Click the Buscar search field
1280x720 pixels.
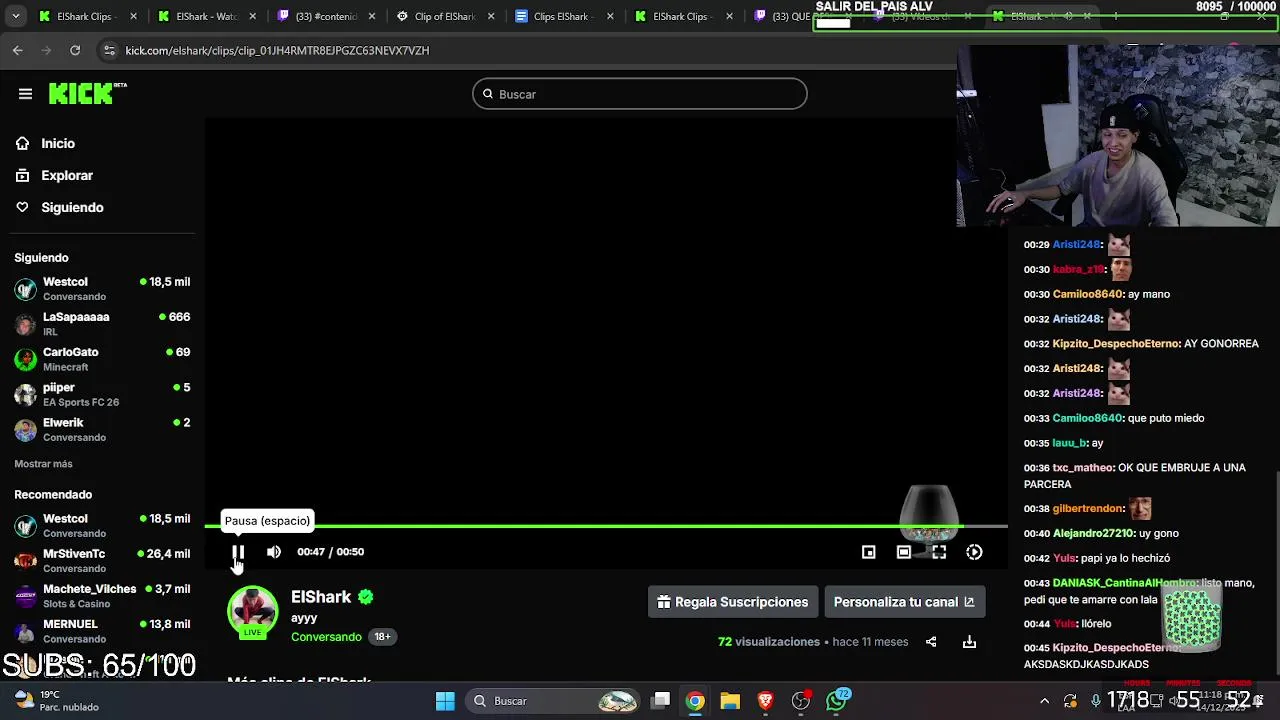click(640, 94)
